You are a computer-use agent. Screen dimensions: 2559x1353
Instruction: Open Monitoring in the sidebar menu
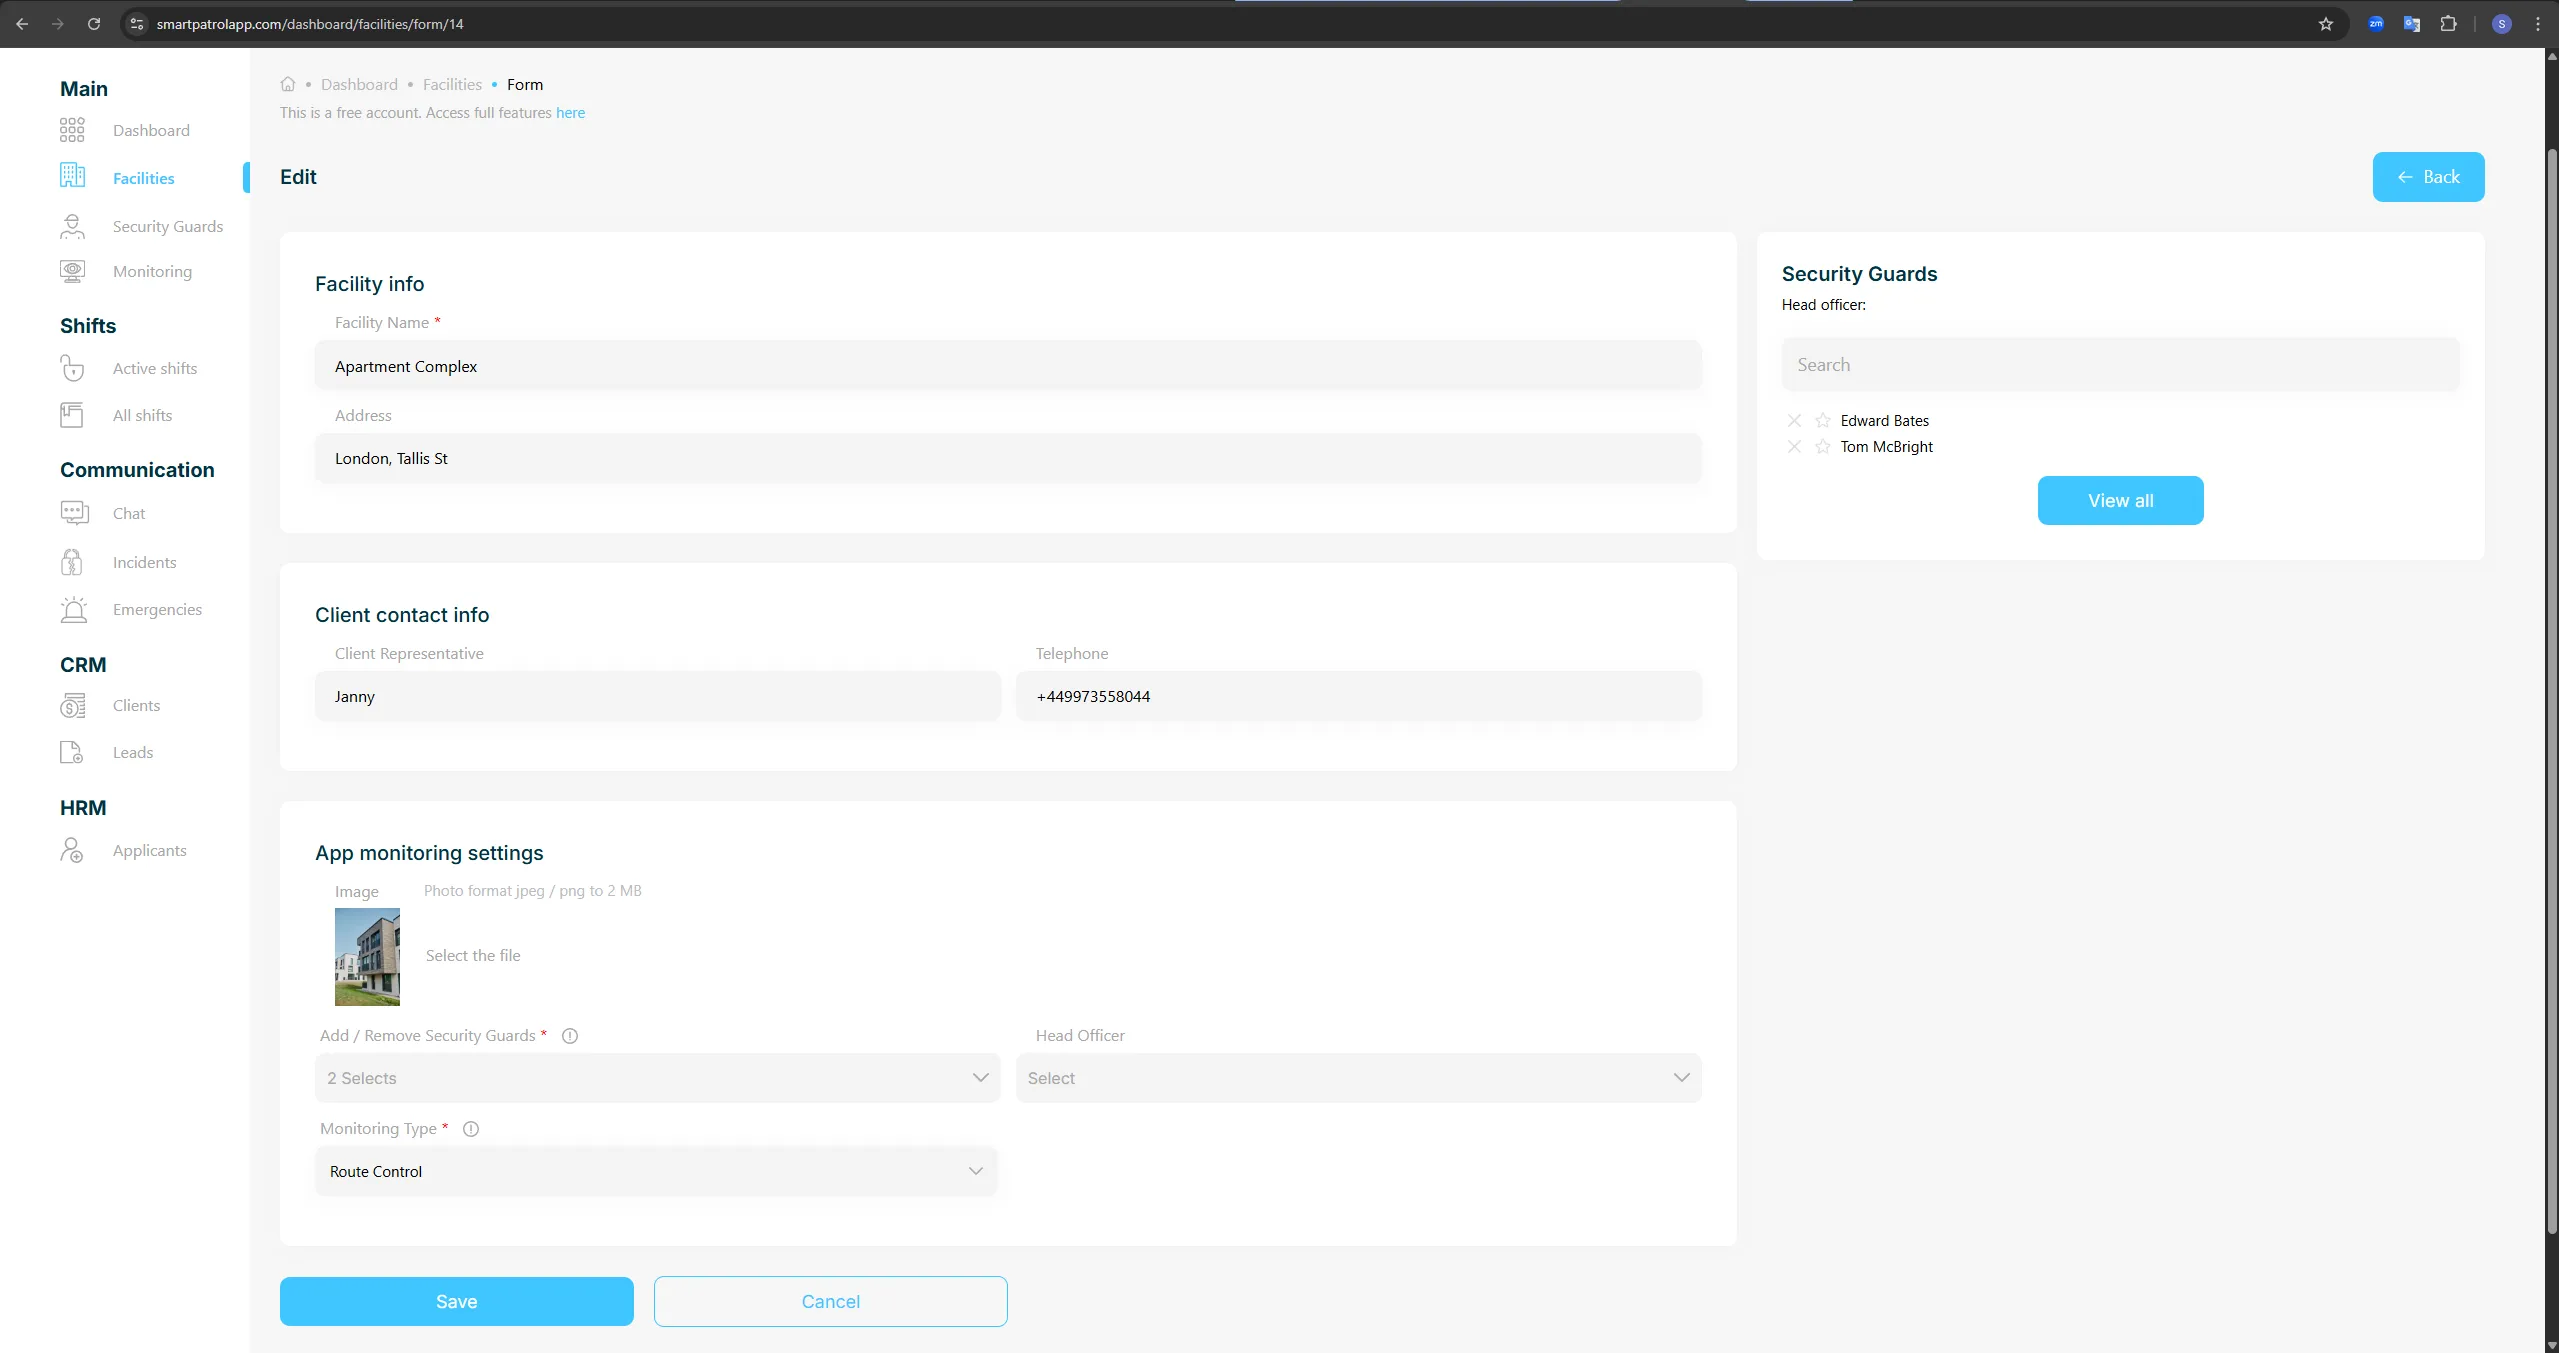point(152,271)
